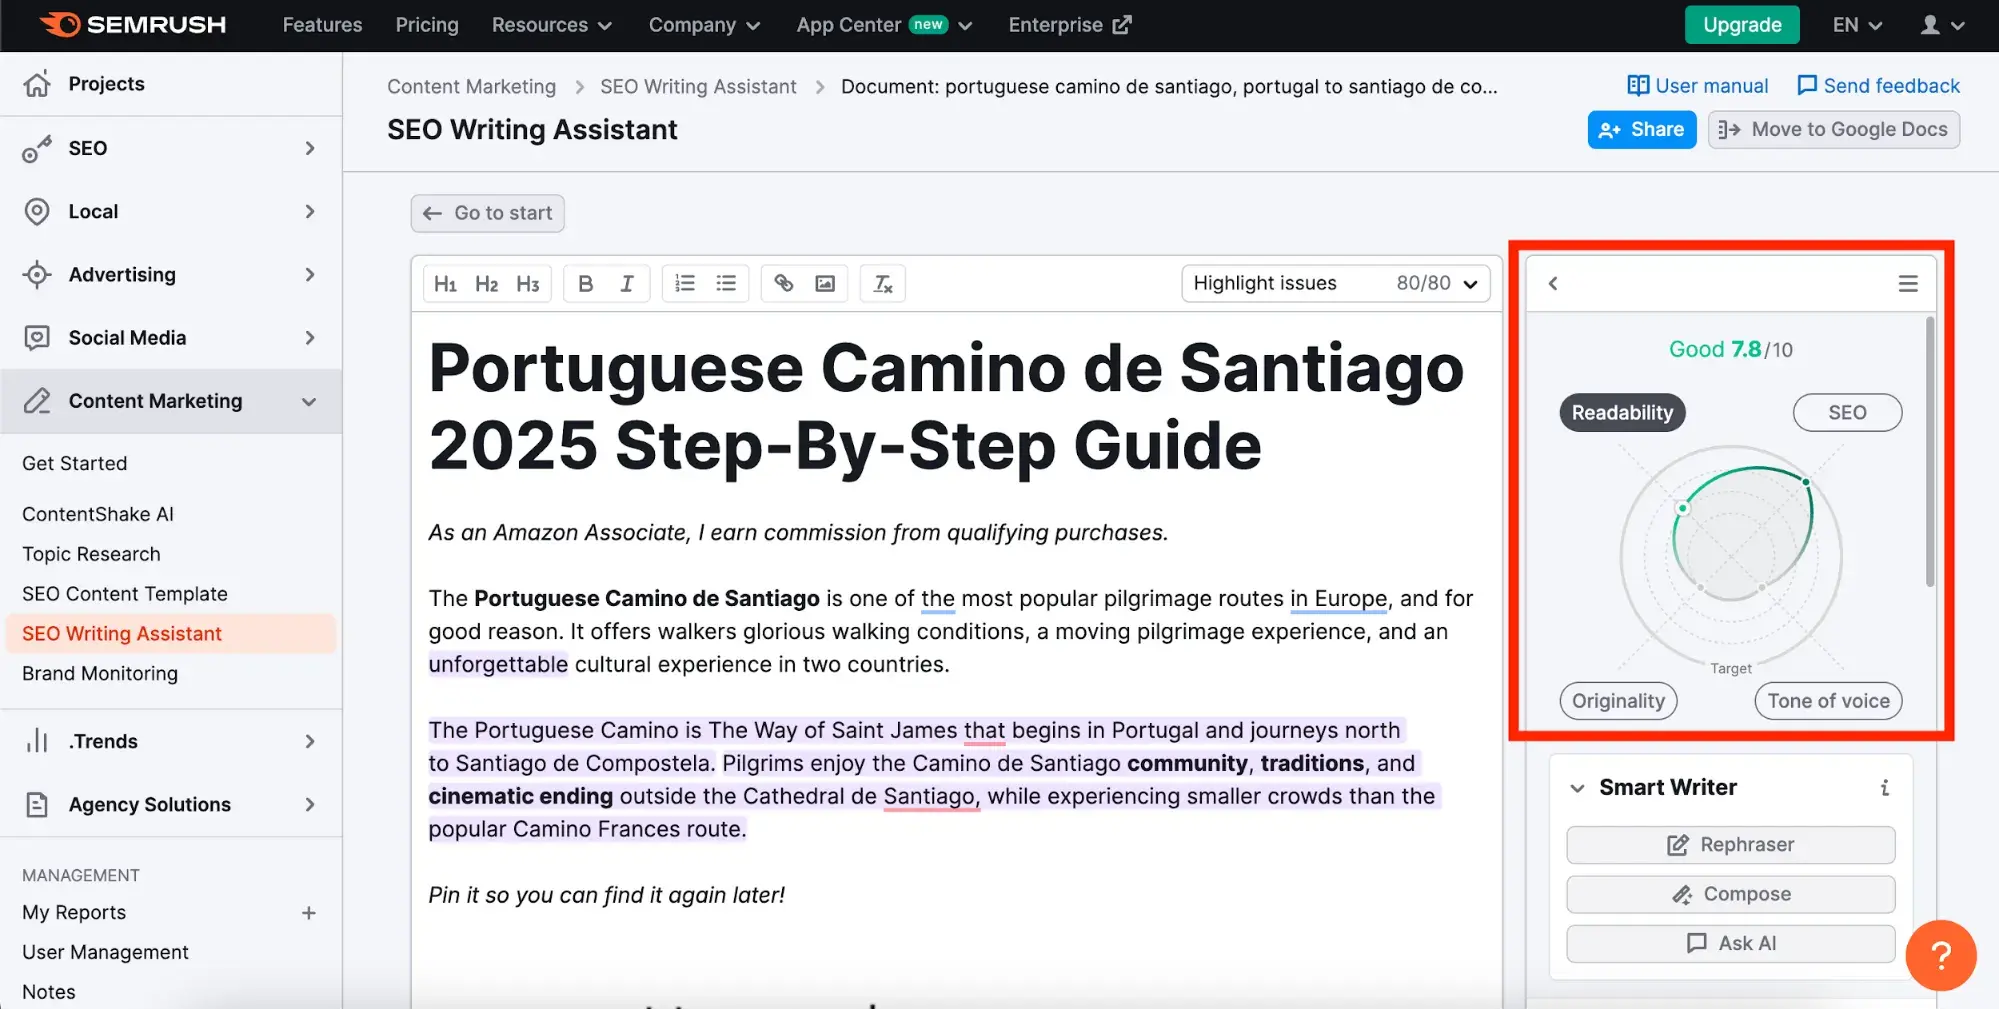Expand the Agency Solutions section

[310, 805]
